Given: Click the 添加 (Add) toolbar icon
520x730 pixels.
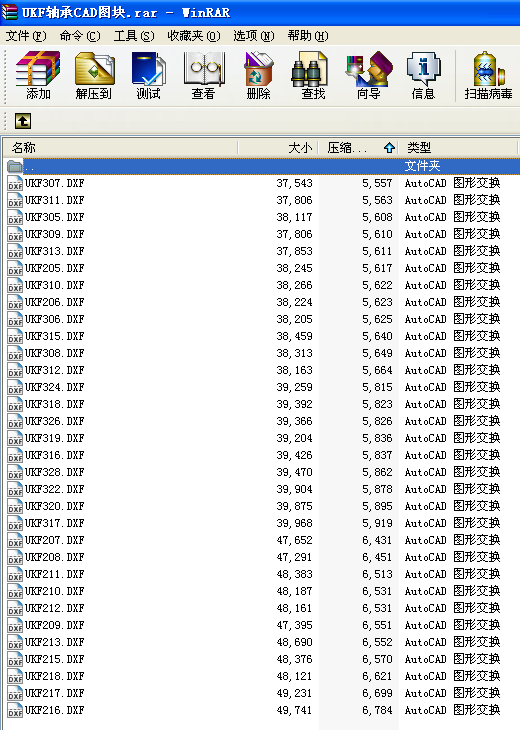Looking at the screenshot, I should [38, 75].
